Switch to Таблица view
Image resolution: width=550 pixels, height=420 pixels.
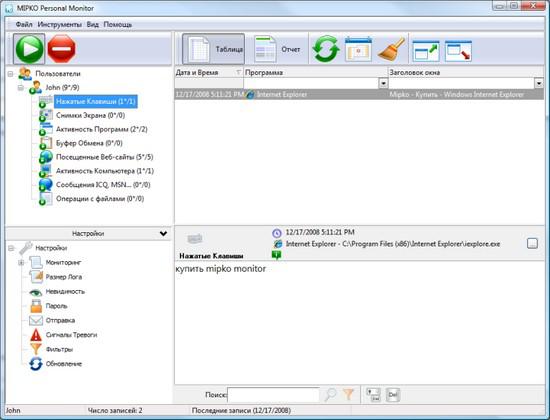213,49
